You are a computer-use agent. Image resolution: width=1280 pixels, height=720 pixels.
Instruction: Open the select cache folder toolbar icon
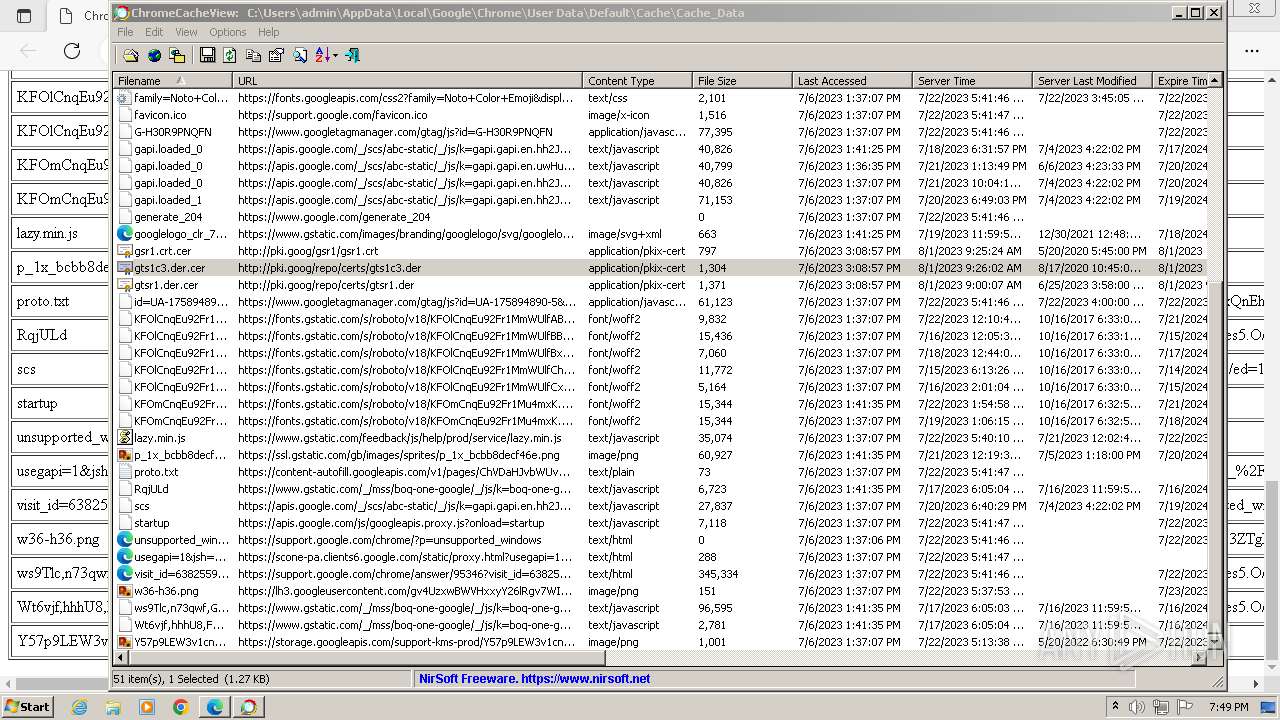click(x=131, y=56)
